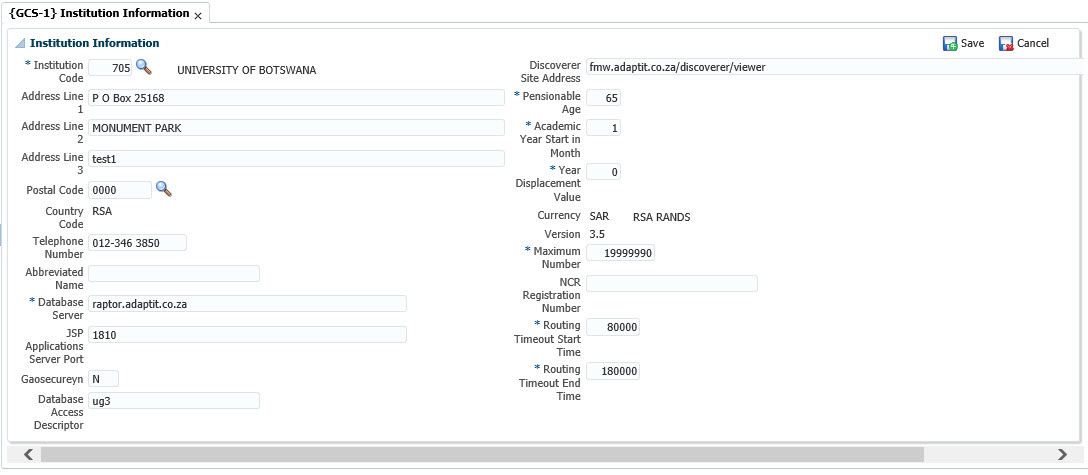Image resolution: width=1088 pixels, height=475 pixels.
Task: Focus the Pensionable Age field
Action: pos(604,98)
